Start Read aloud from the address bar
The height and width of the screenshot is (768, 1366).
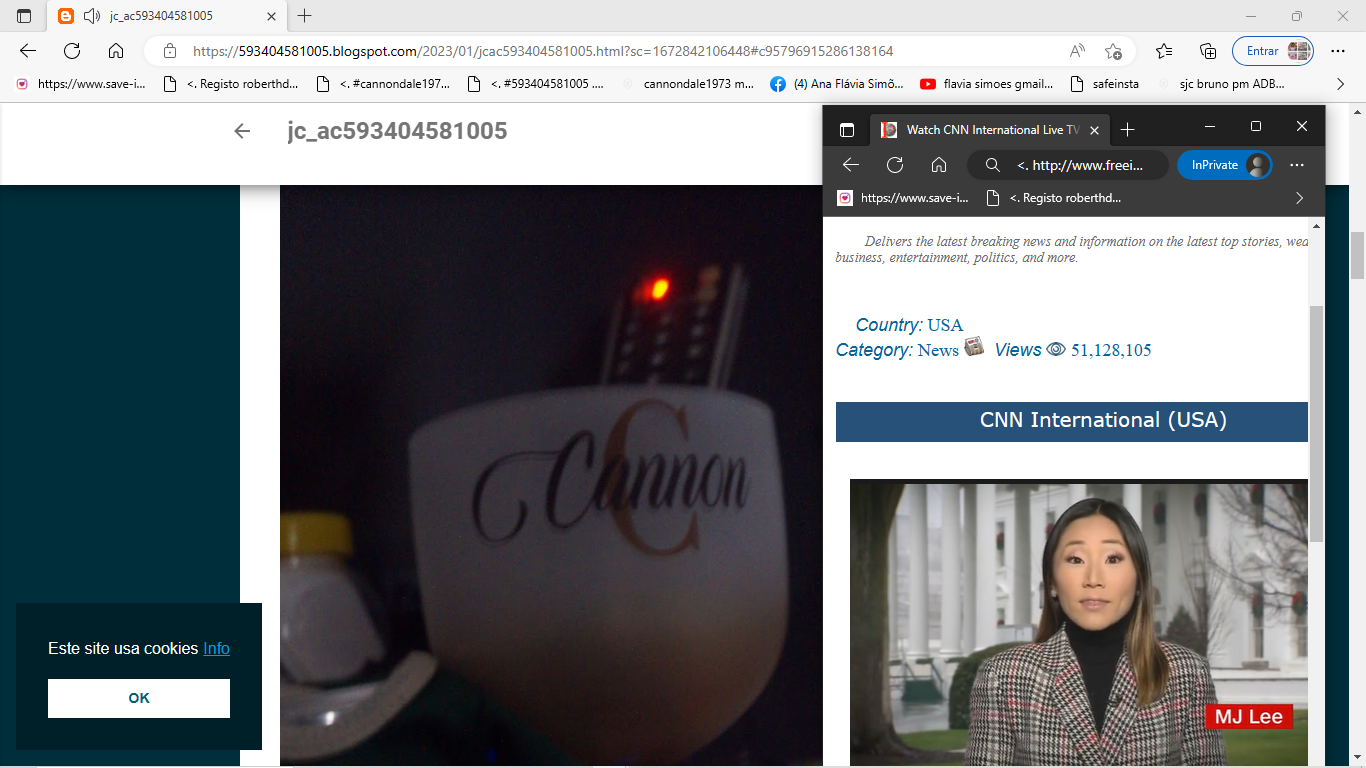(1077, 51)
